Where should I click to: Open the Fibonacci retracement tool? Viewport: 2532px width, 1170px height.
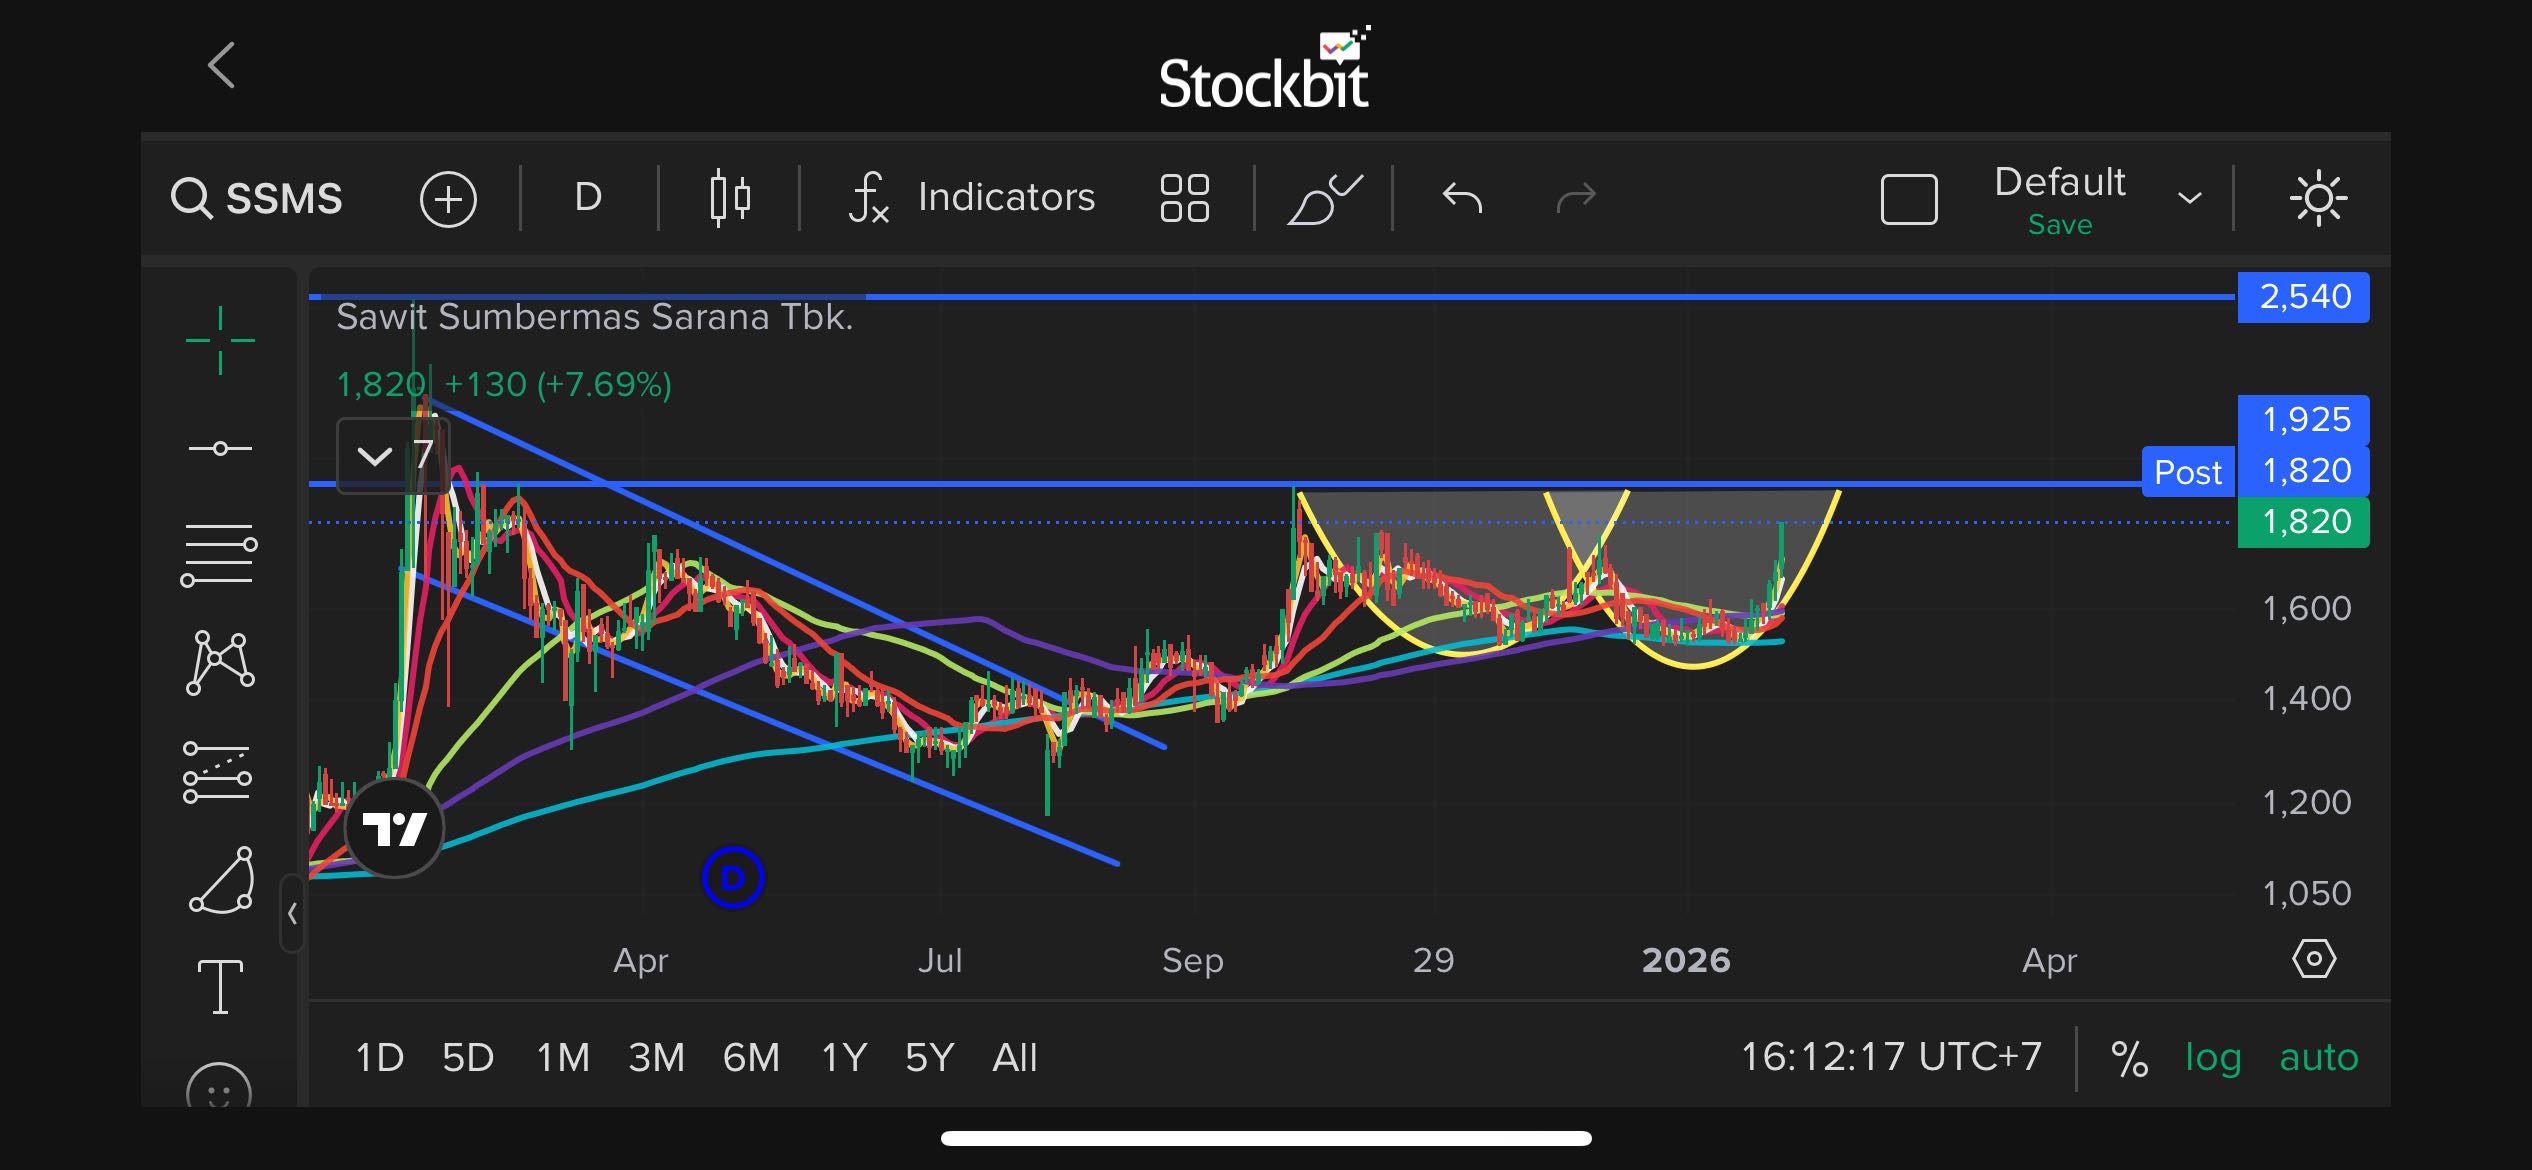(219, 555)
